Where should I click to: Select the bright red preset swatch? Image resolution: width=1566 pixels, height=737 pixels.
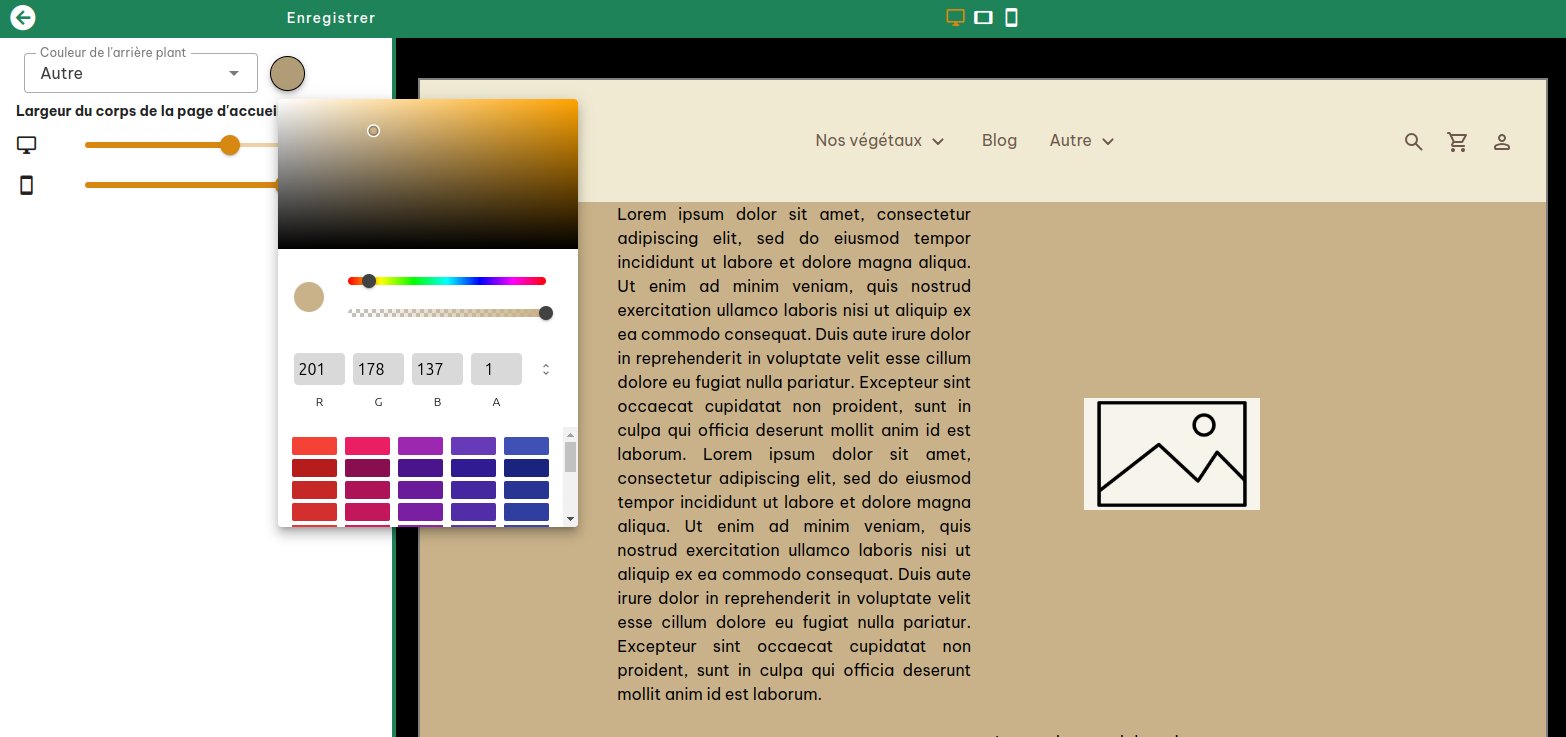coord(314,445)
